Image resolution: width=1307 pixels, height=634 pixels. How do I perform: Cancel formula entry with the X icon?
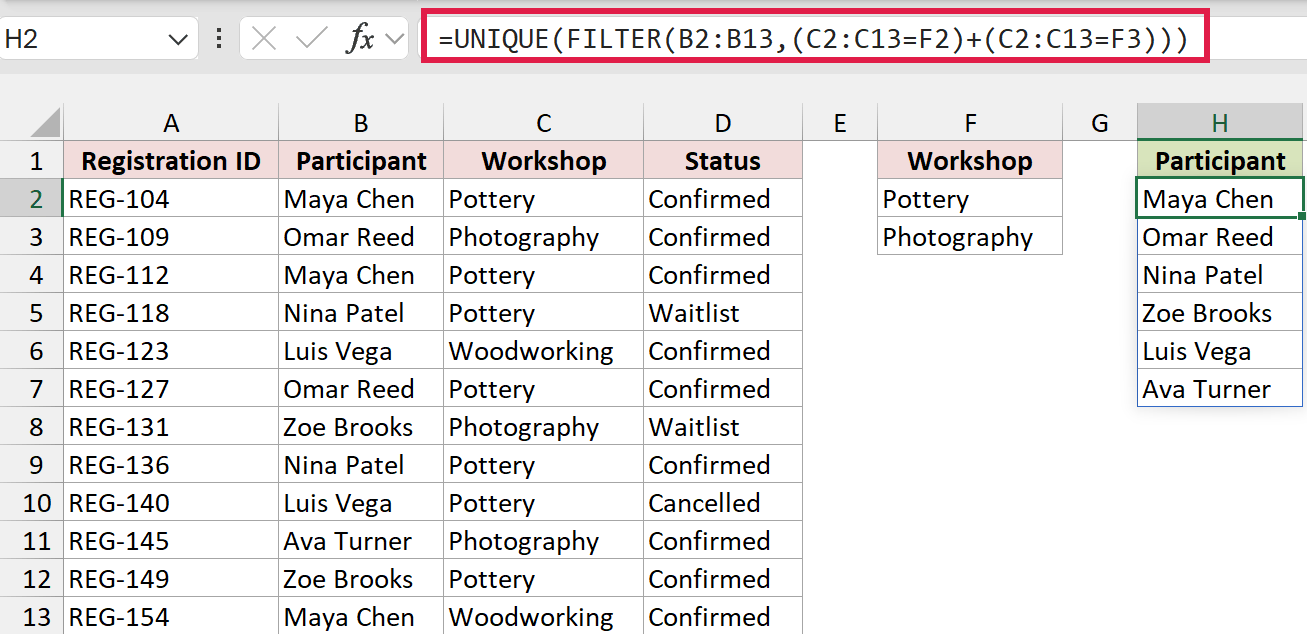264,40
